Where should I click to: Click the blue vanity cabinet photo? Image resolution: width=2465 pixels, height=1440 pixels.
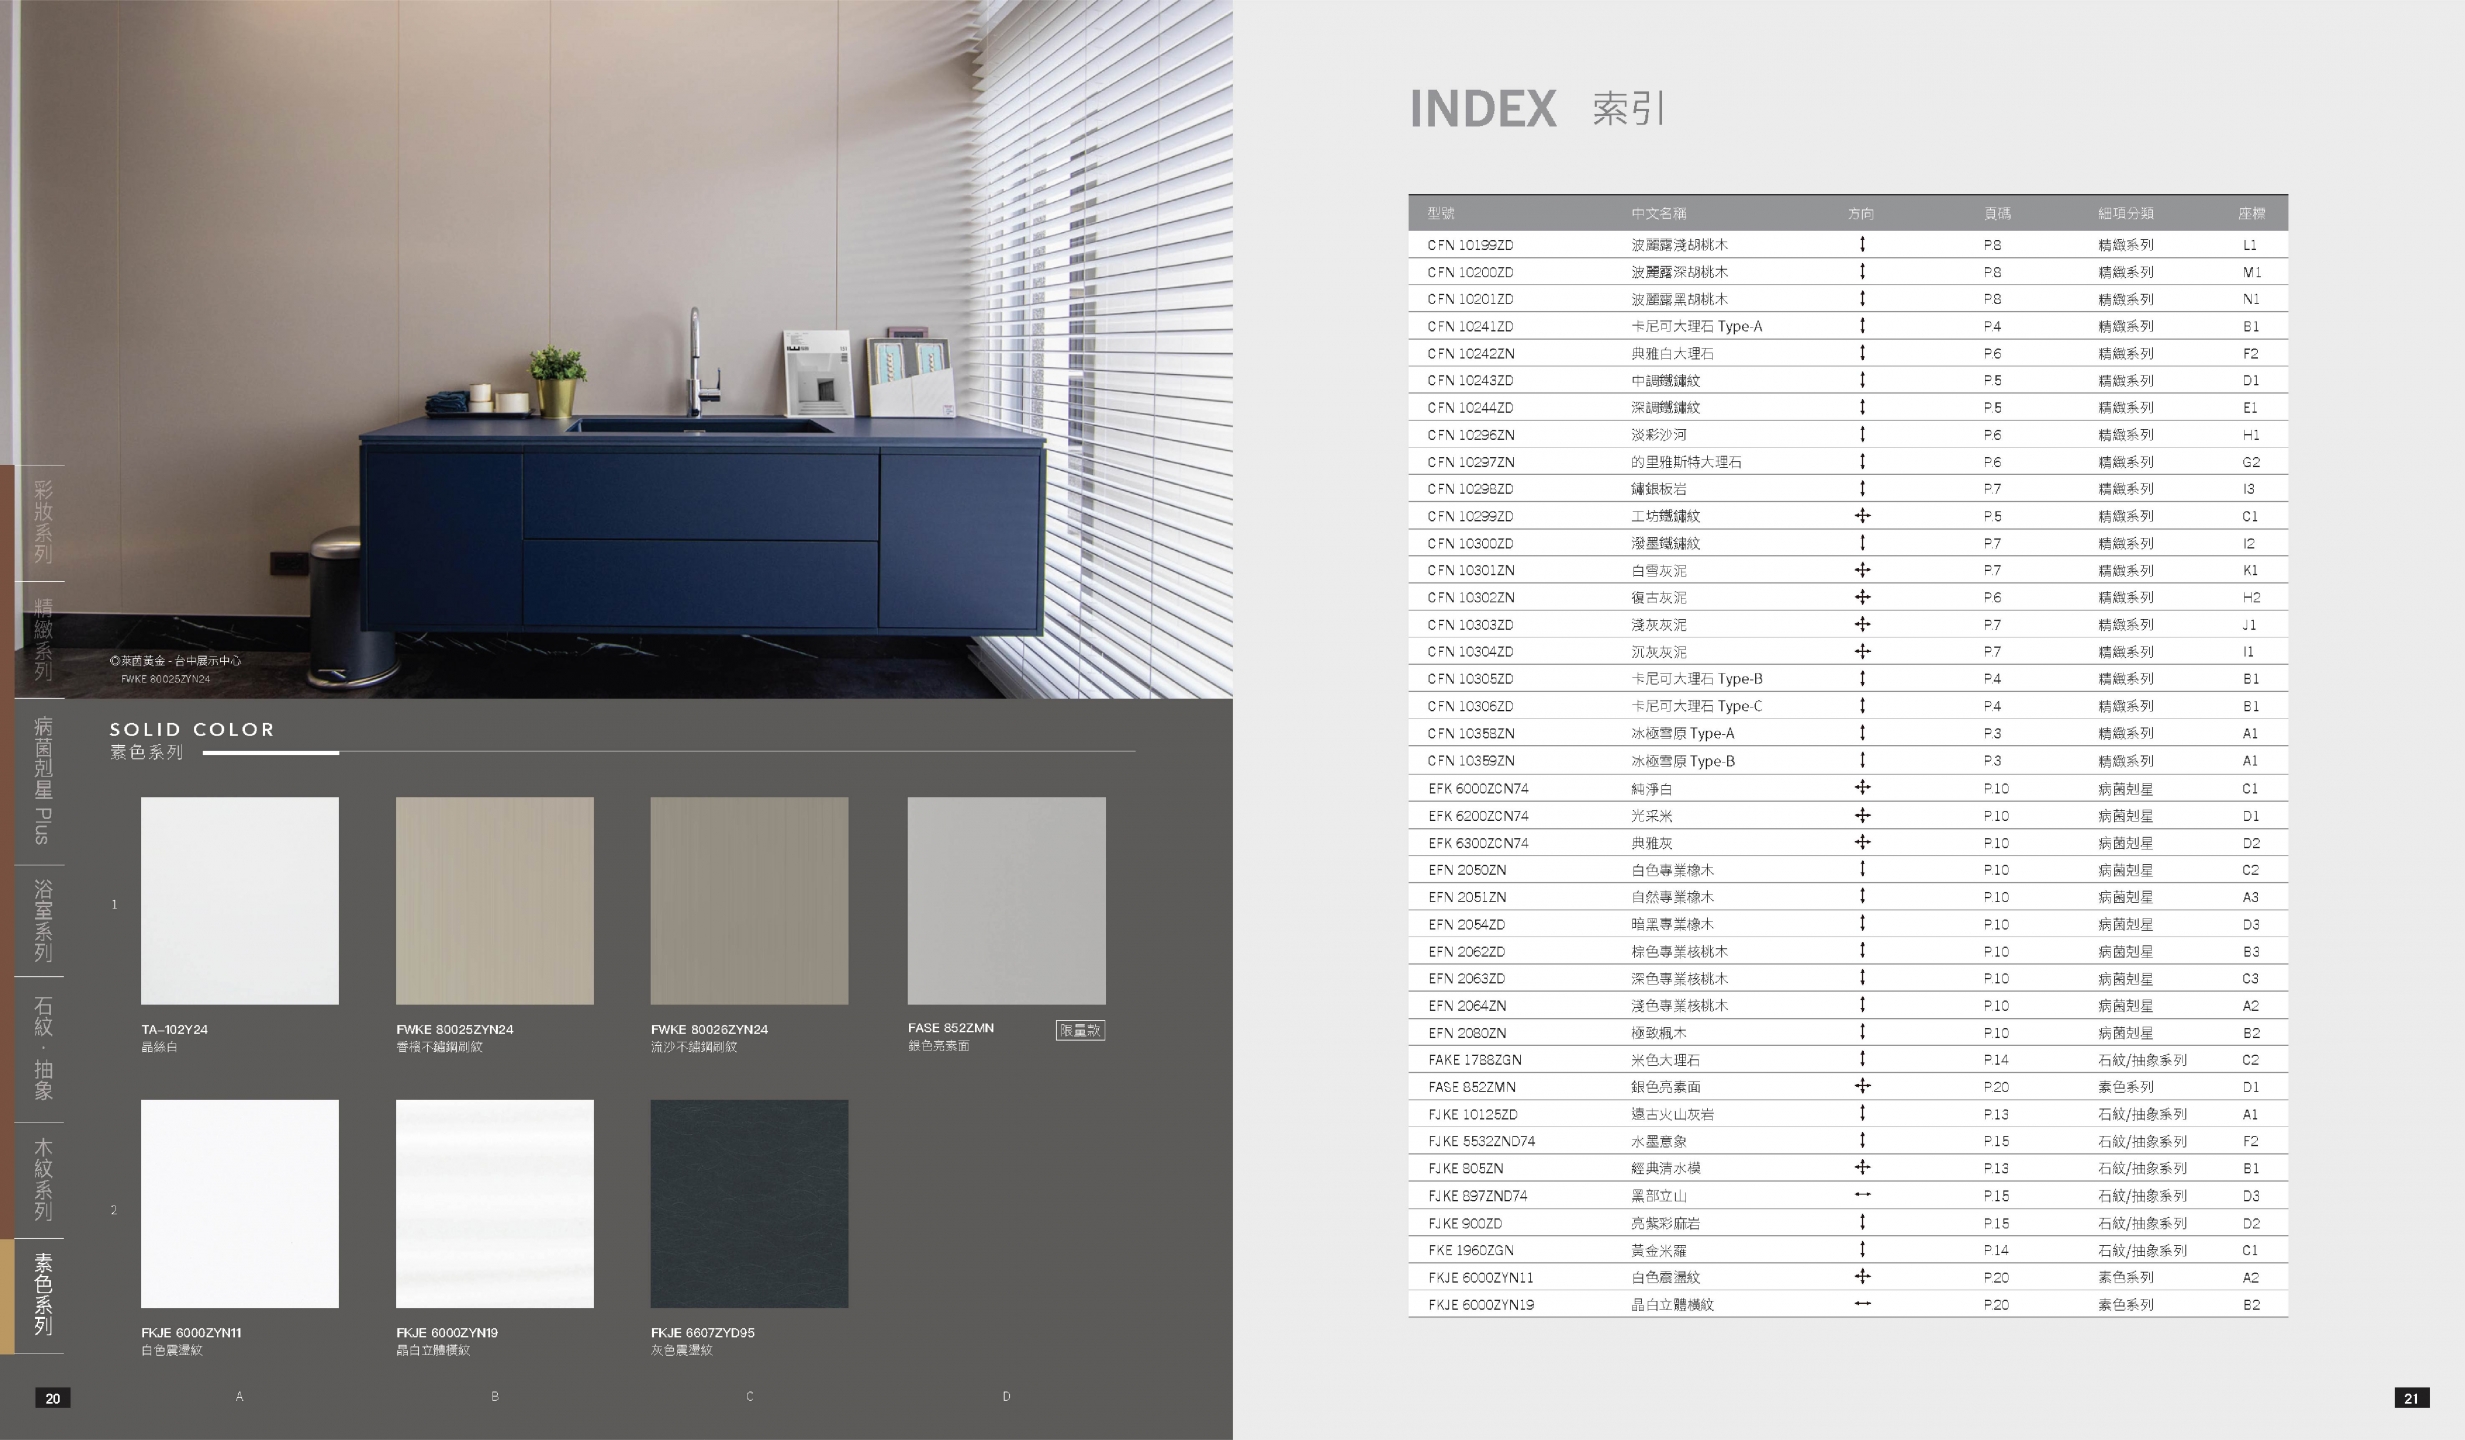click(700, 530)
